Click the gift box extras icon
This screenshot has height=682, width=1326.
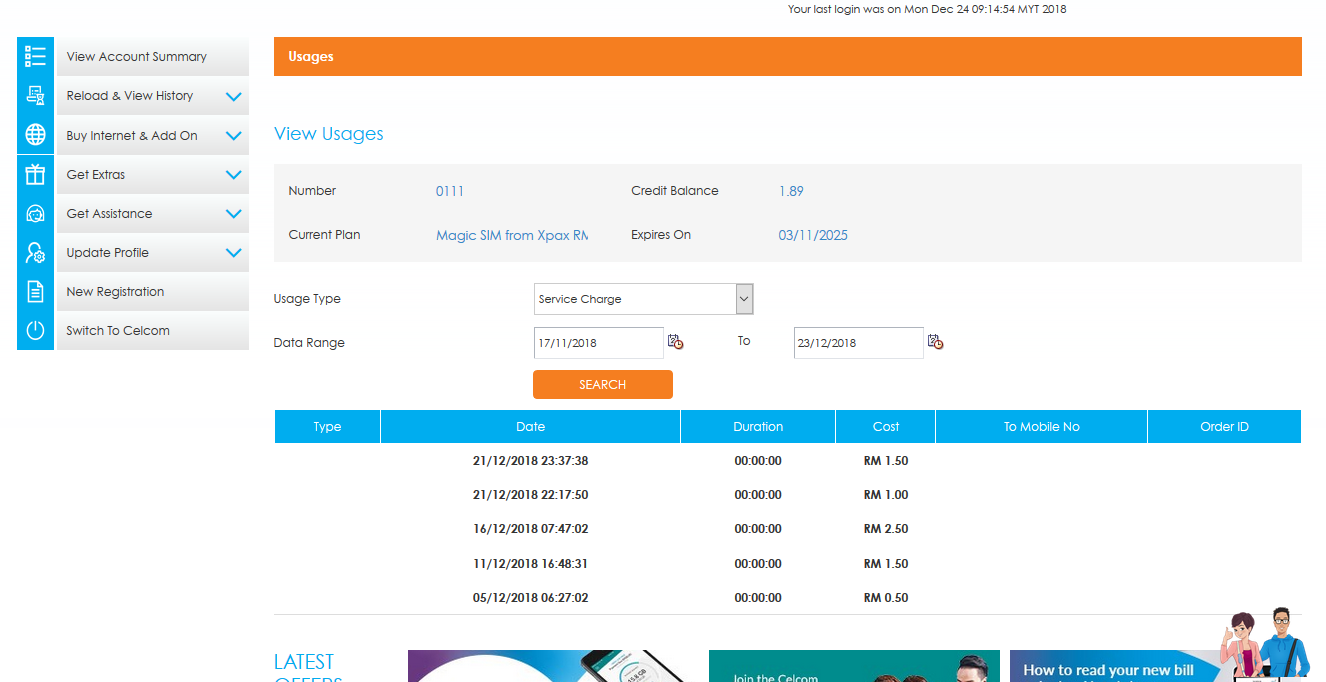pyautogui.click(x=35, y=175)
